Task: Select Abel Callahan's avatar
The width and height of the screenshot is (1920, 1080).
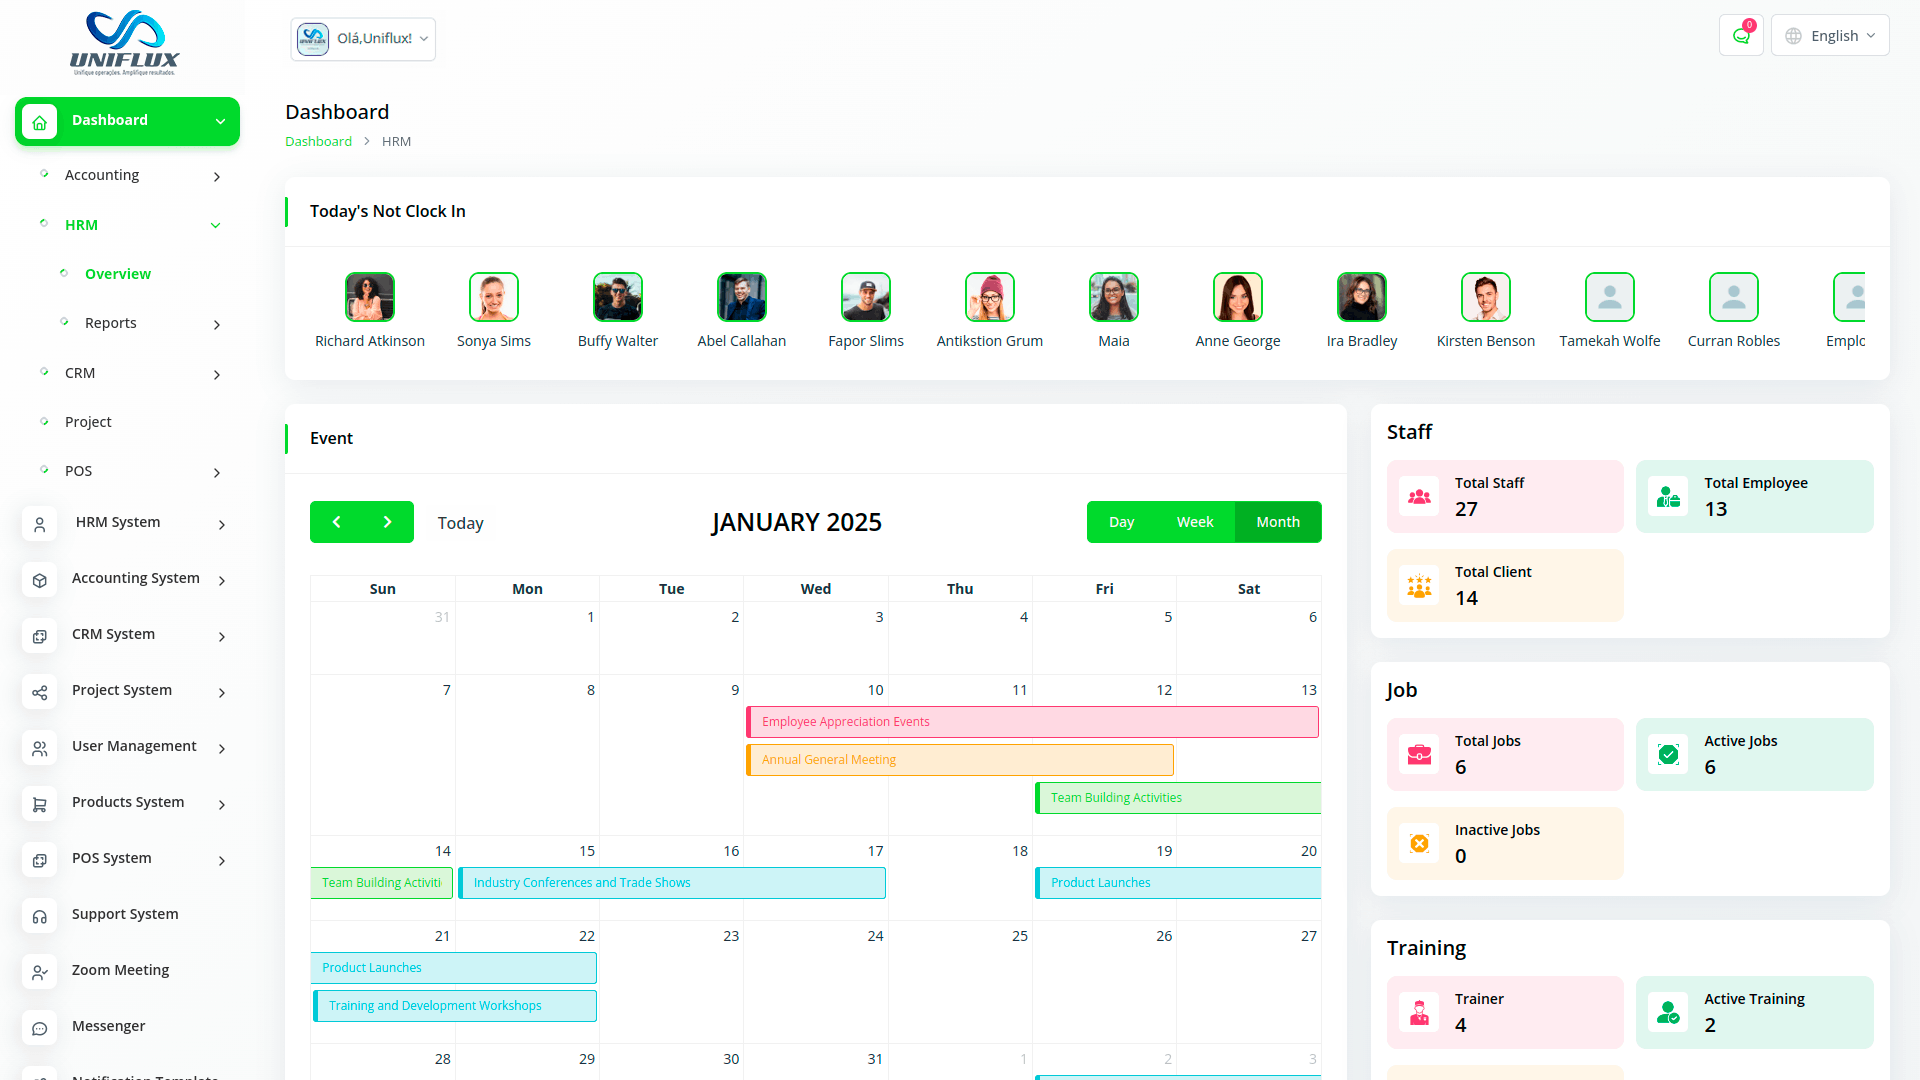Action: pyautogui.click(x=742, y=297)
